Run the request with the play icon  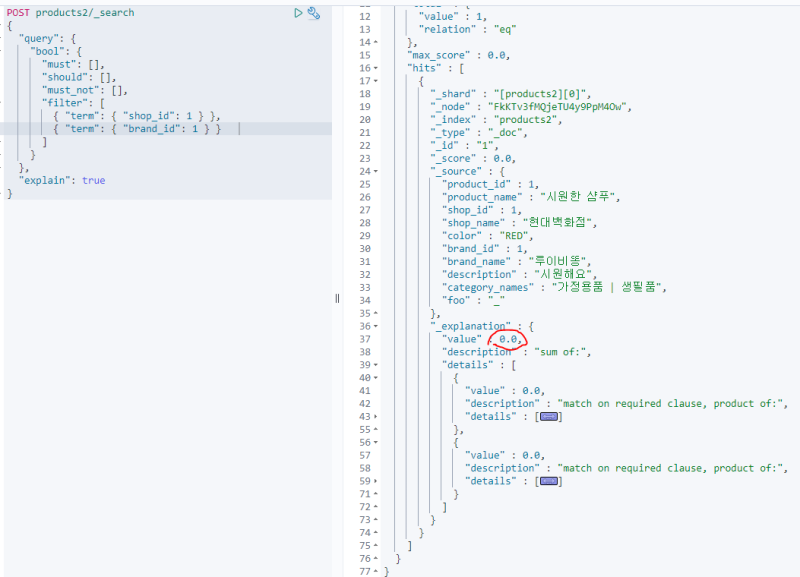298,13
